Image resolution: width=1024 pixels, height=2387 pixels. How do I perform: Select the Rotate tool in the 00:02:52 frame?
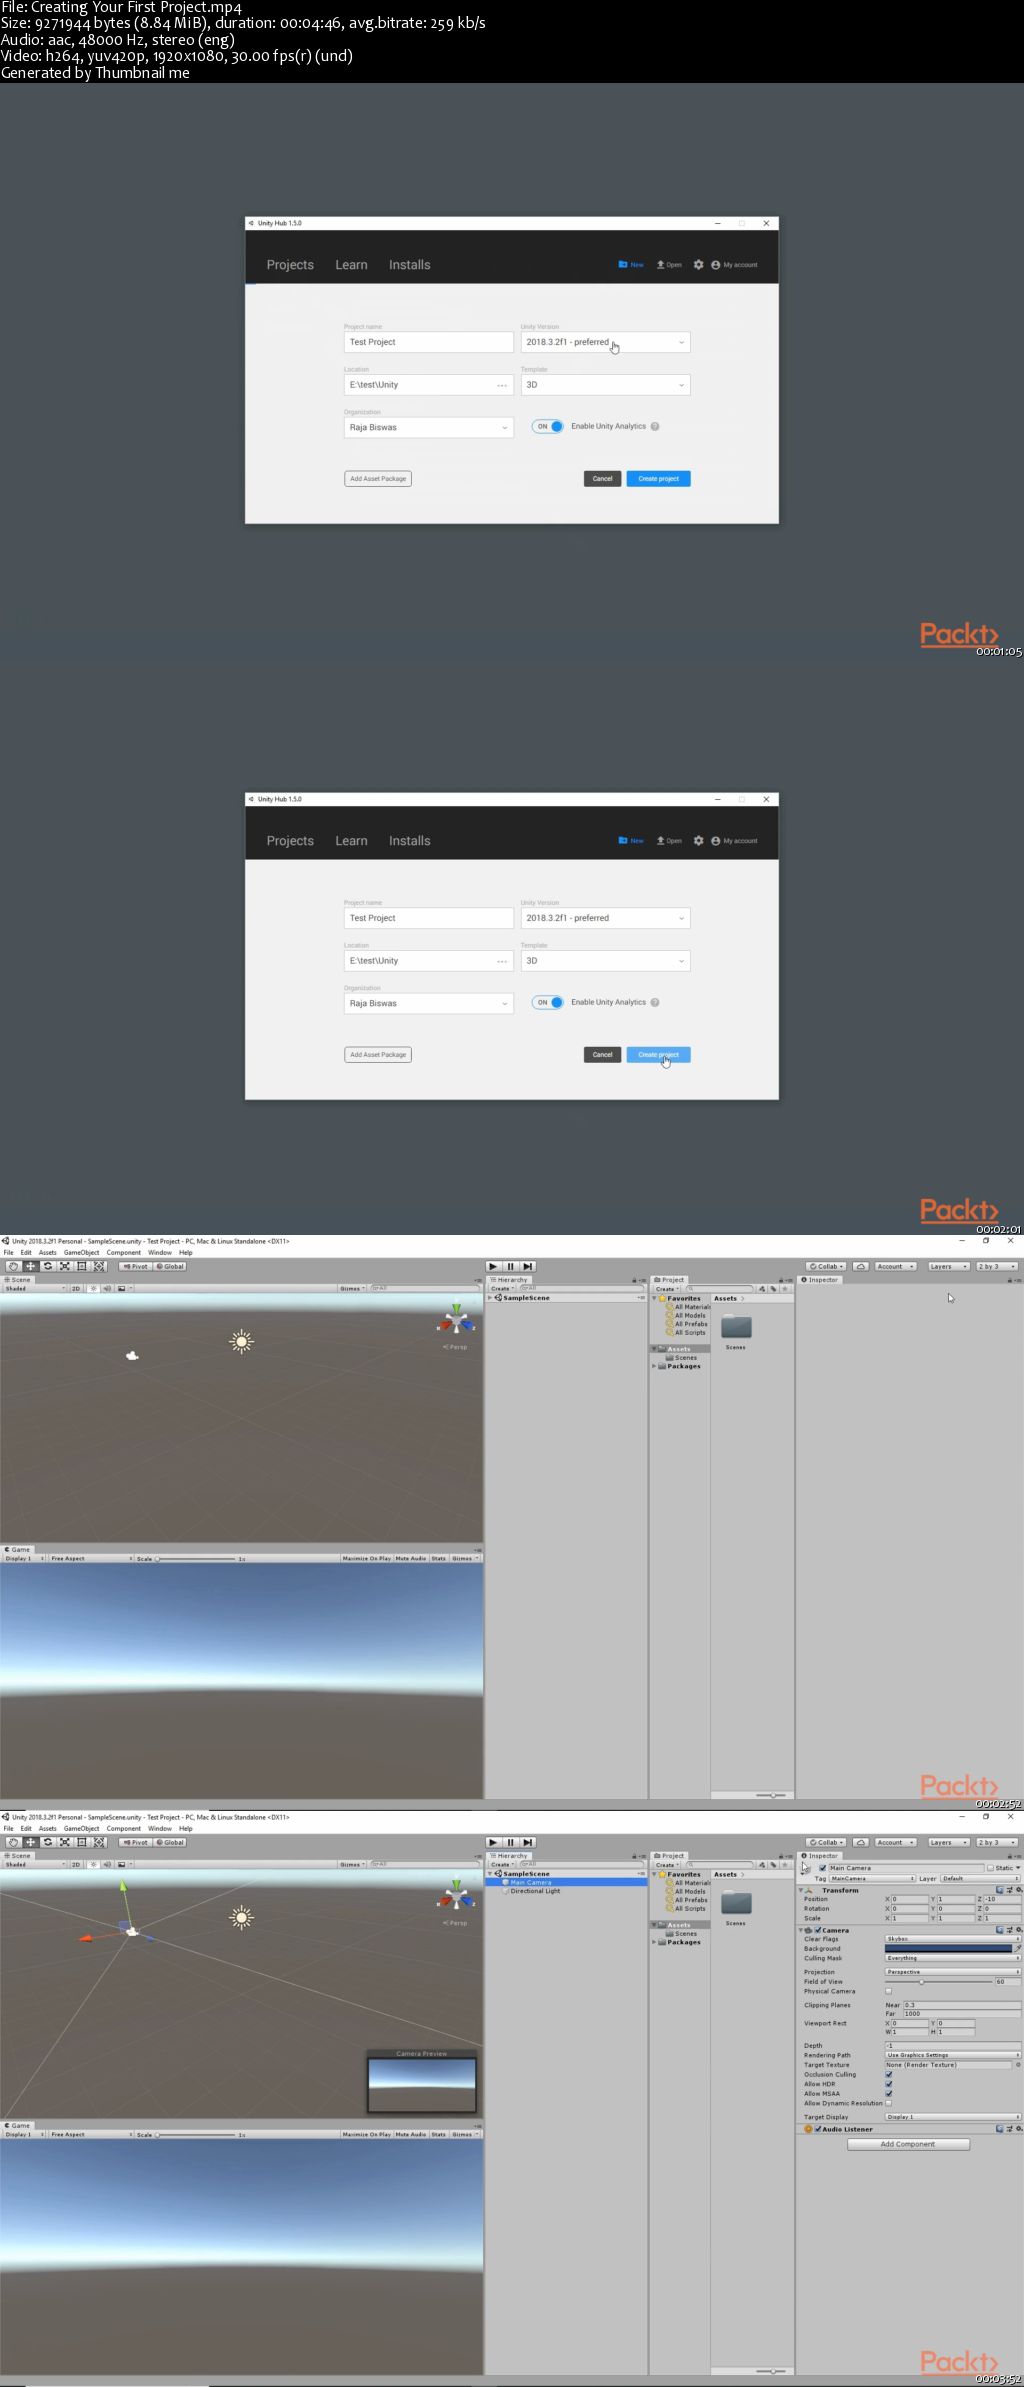coord(47,1266)
